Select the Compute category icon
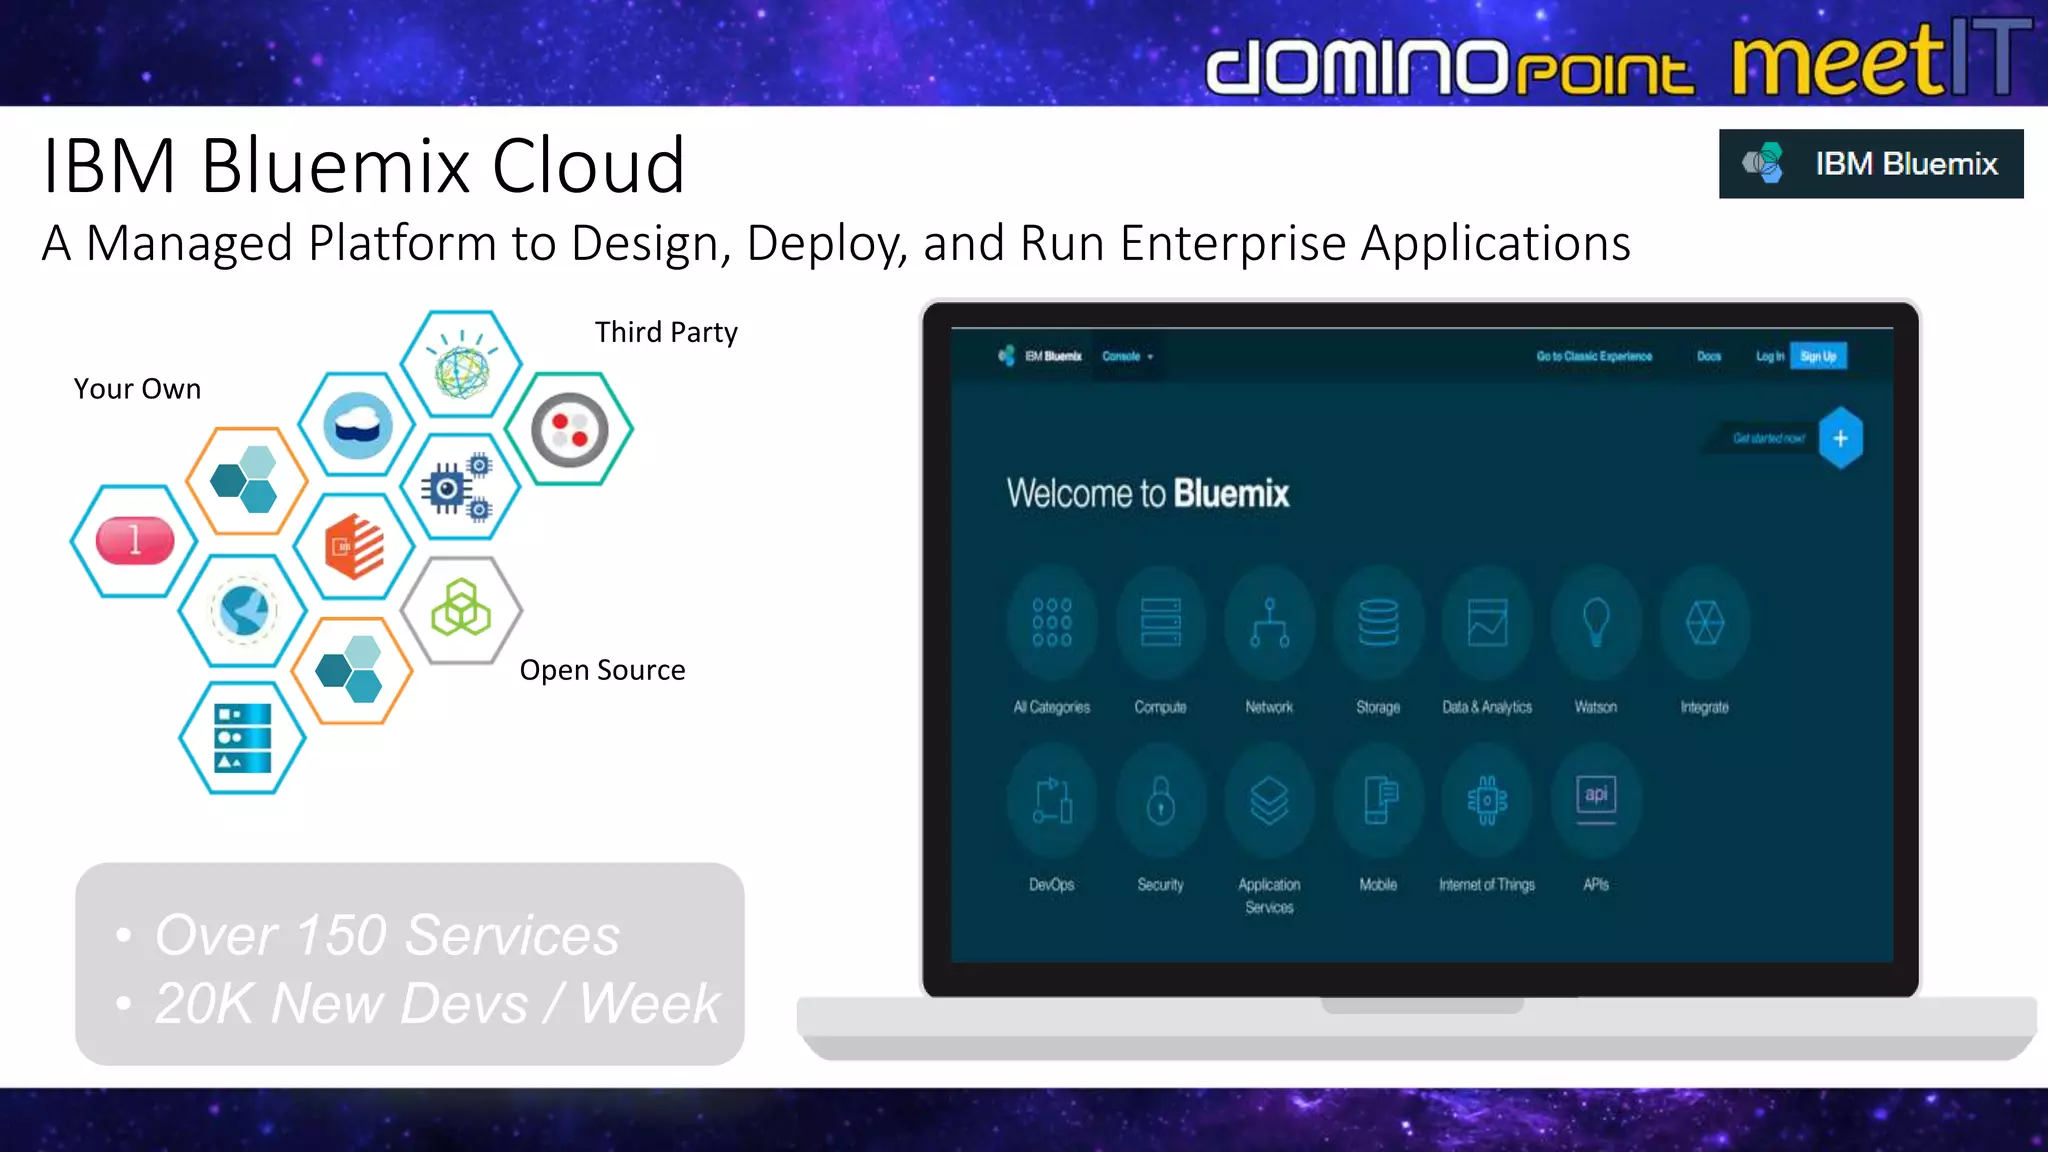The image size is (2048, 1152). (1160, 623)
